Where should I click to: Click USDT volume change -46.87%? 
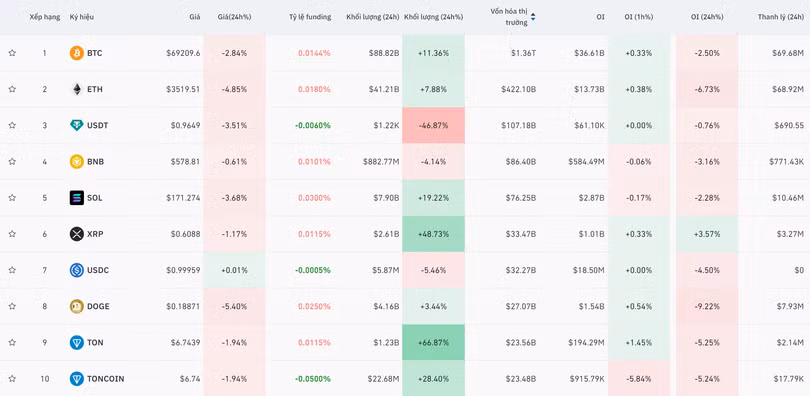(433, 125)
